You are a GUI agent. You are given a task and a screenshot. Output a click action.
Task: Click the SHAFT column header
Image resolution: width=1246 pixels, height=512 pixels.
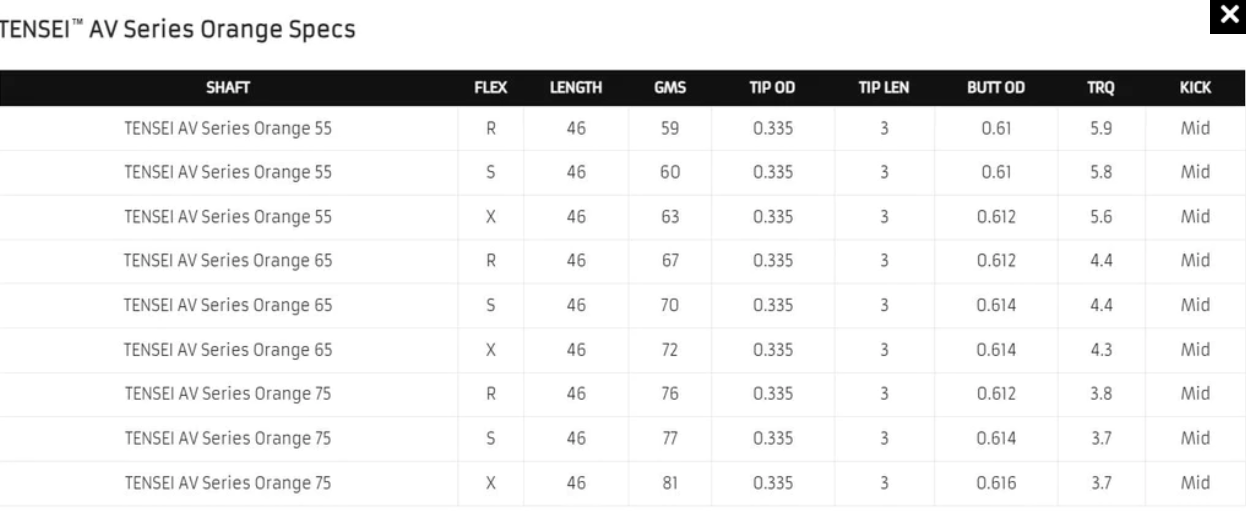click(x=228, y=88)
